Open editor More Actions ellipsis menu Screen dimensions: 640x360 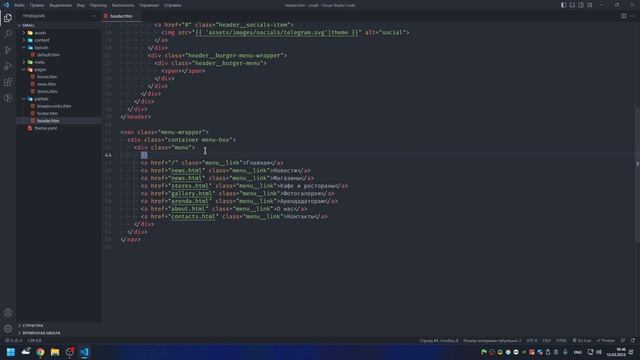pyautogui.click(x=632, y=16)
